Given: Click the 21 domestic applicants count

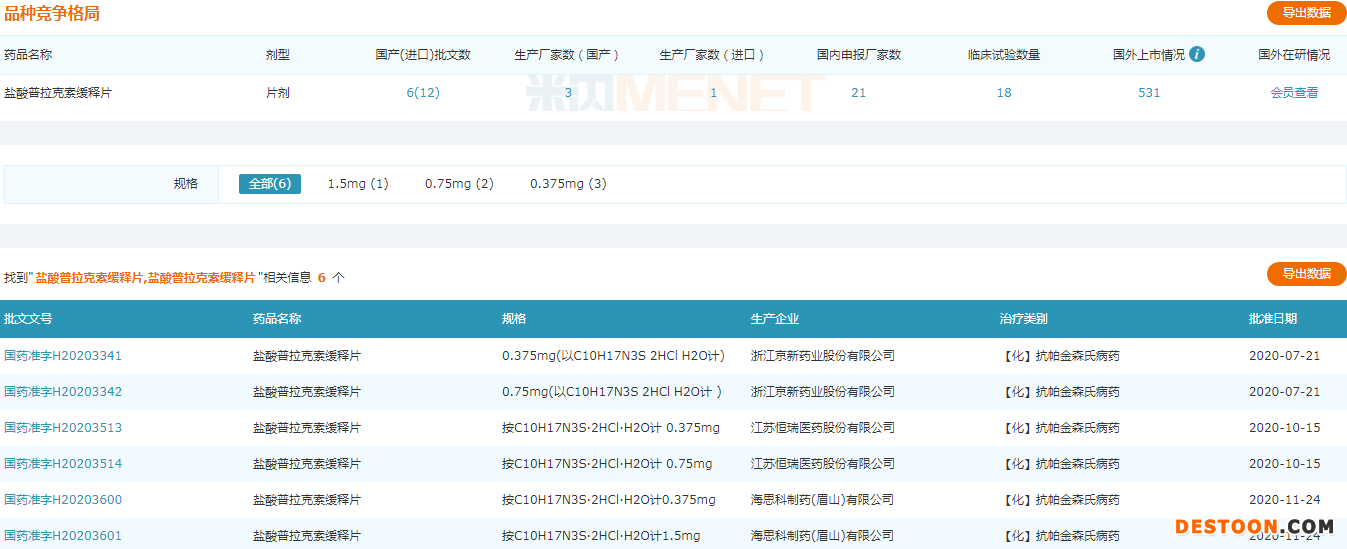Looking at the screenshot, I should click(x=858, y=93).
